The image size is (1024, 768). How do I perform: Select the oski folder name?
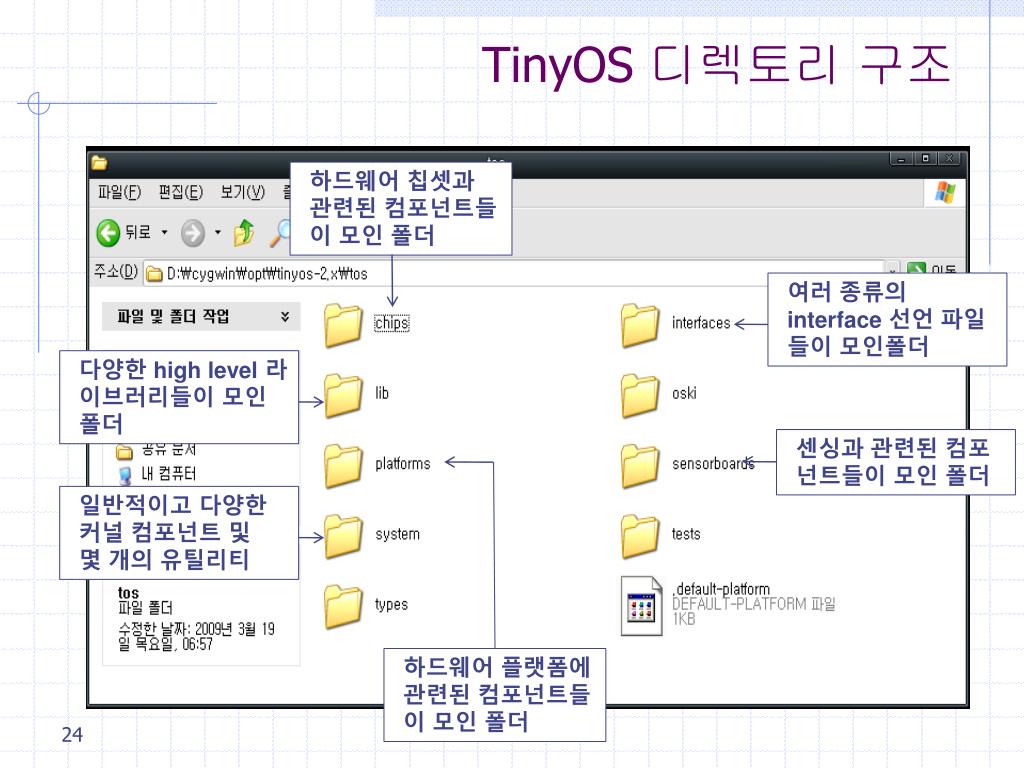[684, 393]
